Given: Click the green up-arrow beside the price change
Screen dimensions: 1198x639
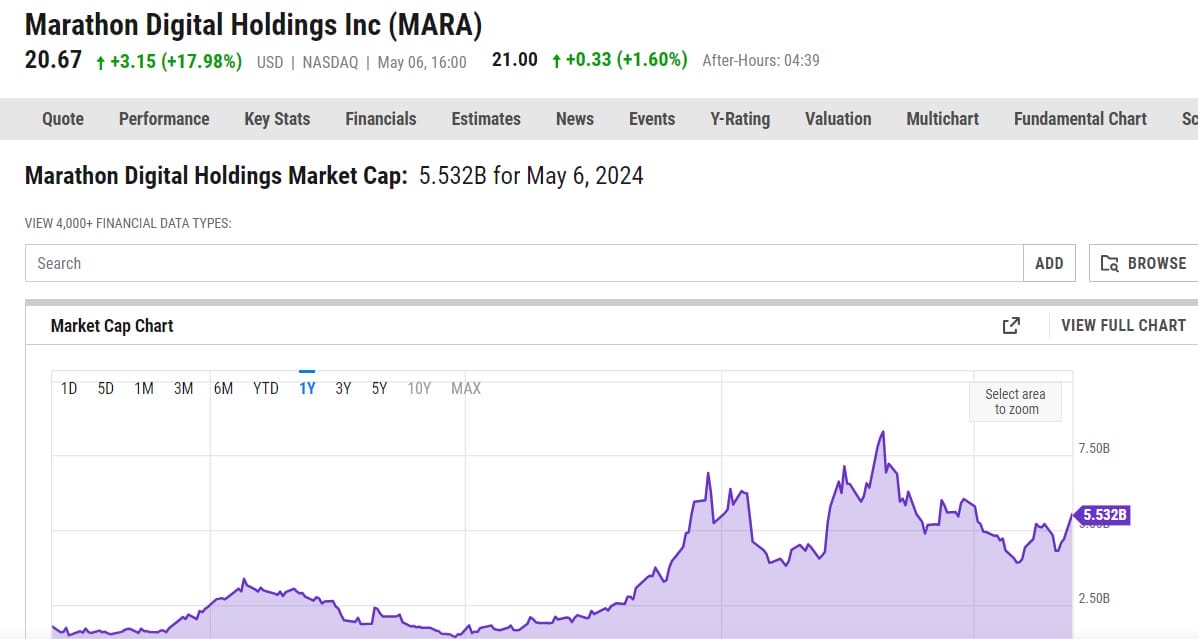Looking at the screenshot, I should (x=98, y=60).
